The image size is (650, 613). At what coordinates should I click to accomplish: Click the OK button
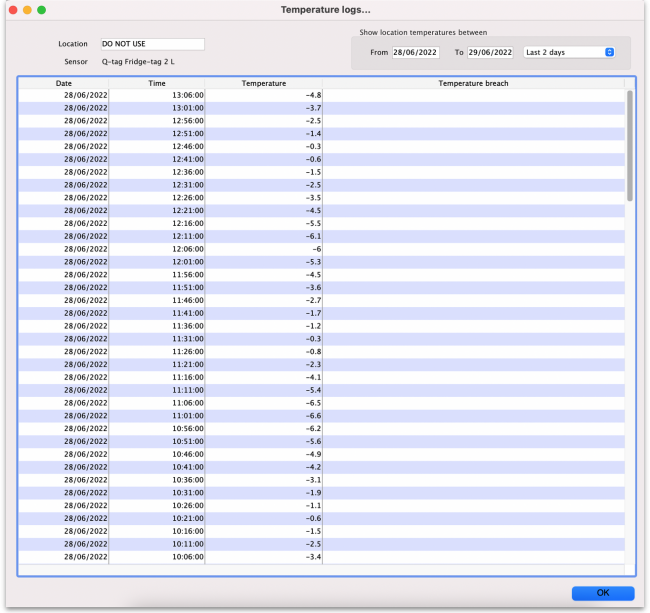[x=602, y=592]
